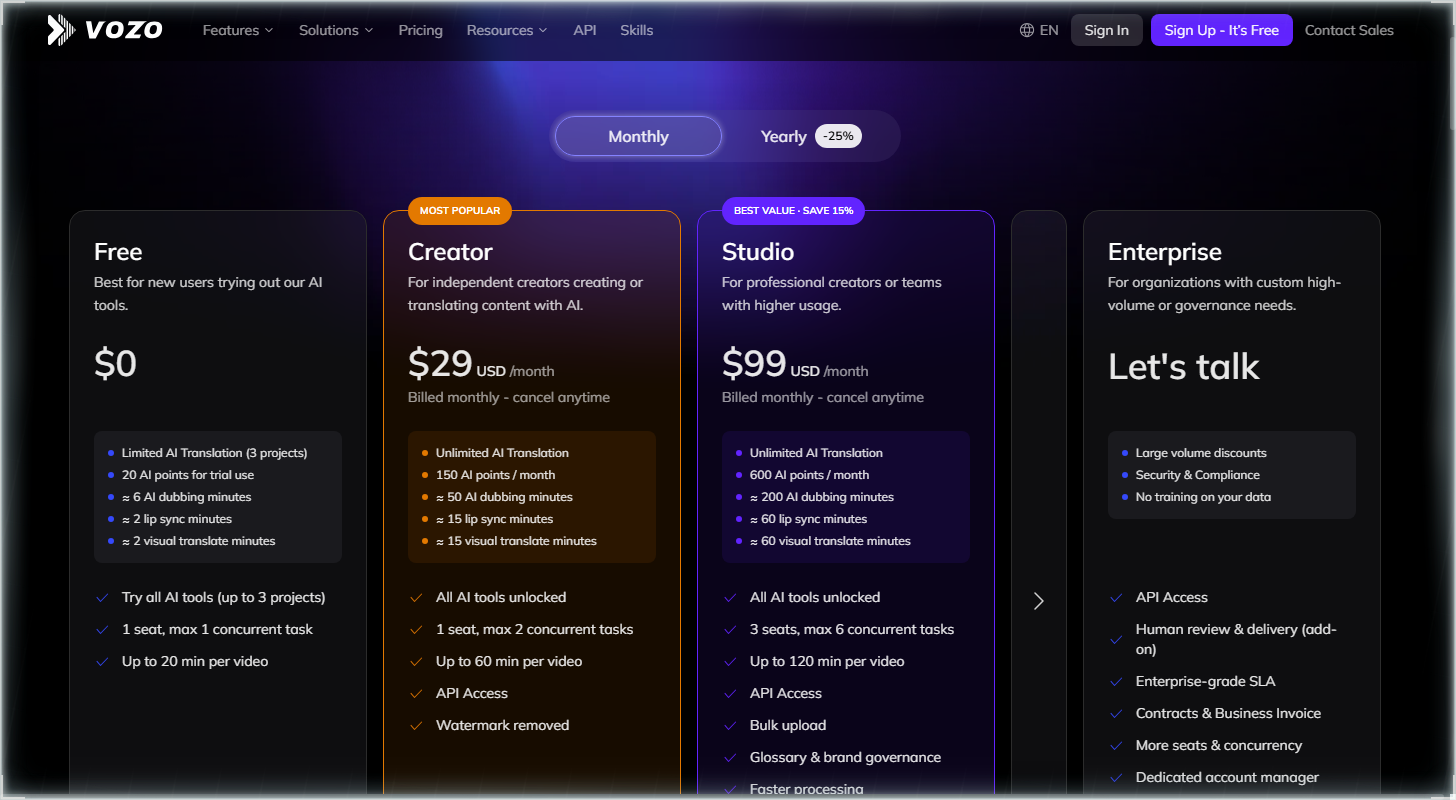Click Watermark removed feature text
Screen dimensions: 1456x800
(502, 725)
